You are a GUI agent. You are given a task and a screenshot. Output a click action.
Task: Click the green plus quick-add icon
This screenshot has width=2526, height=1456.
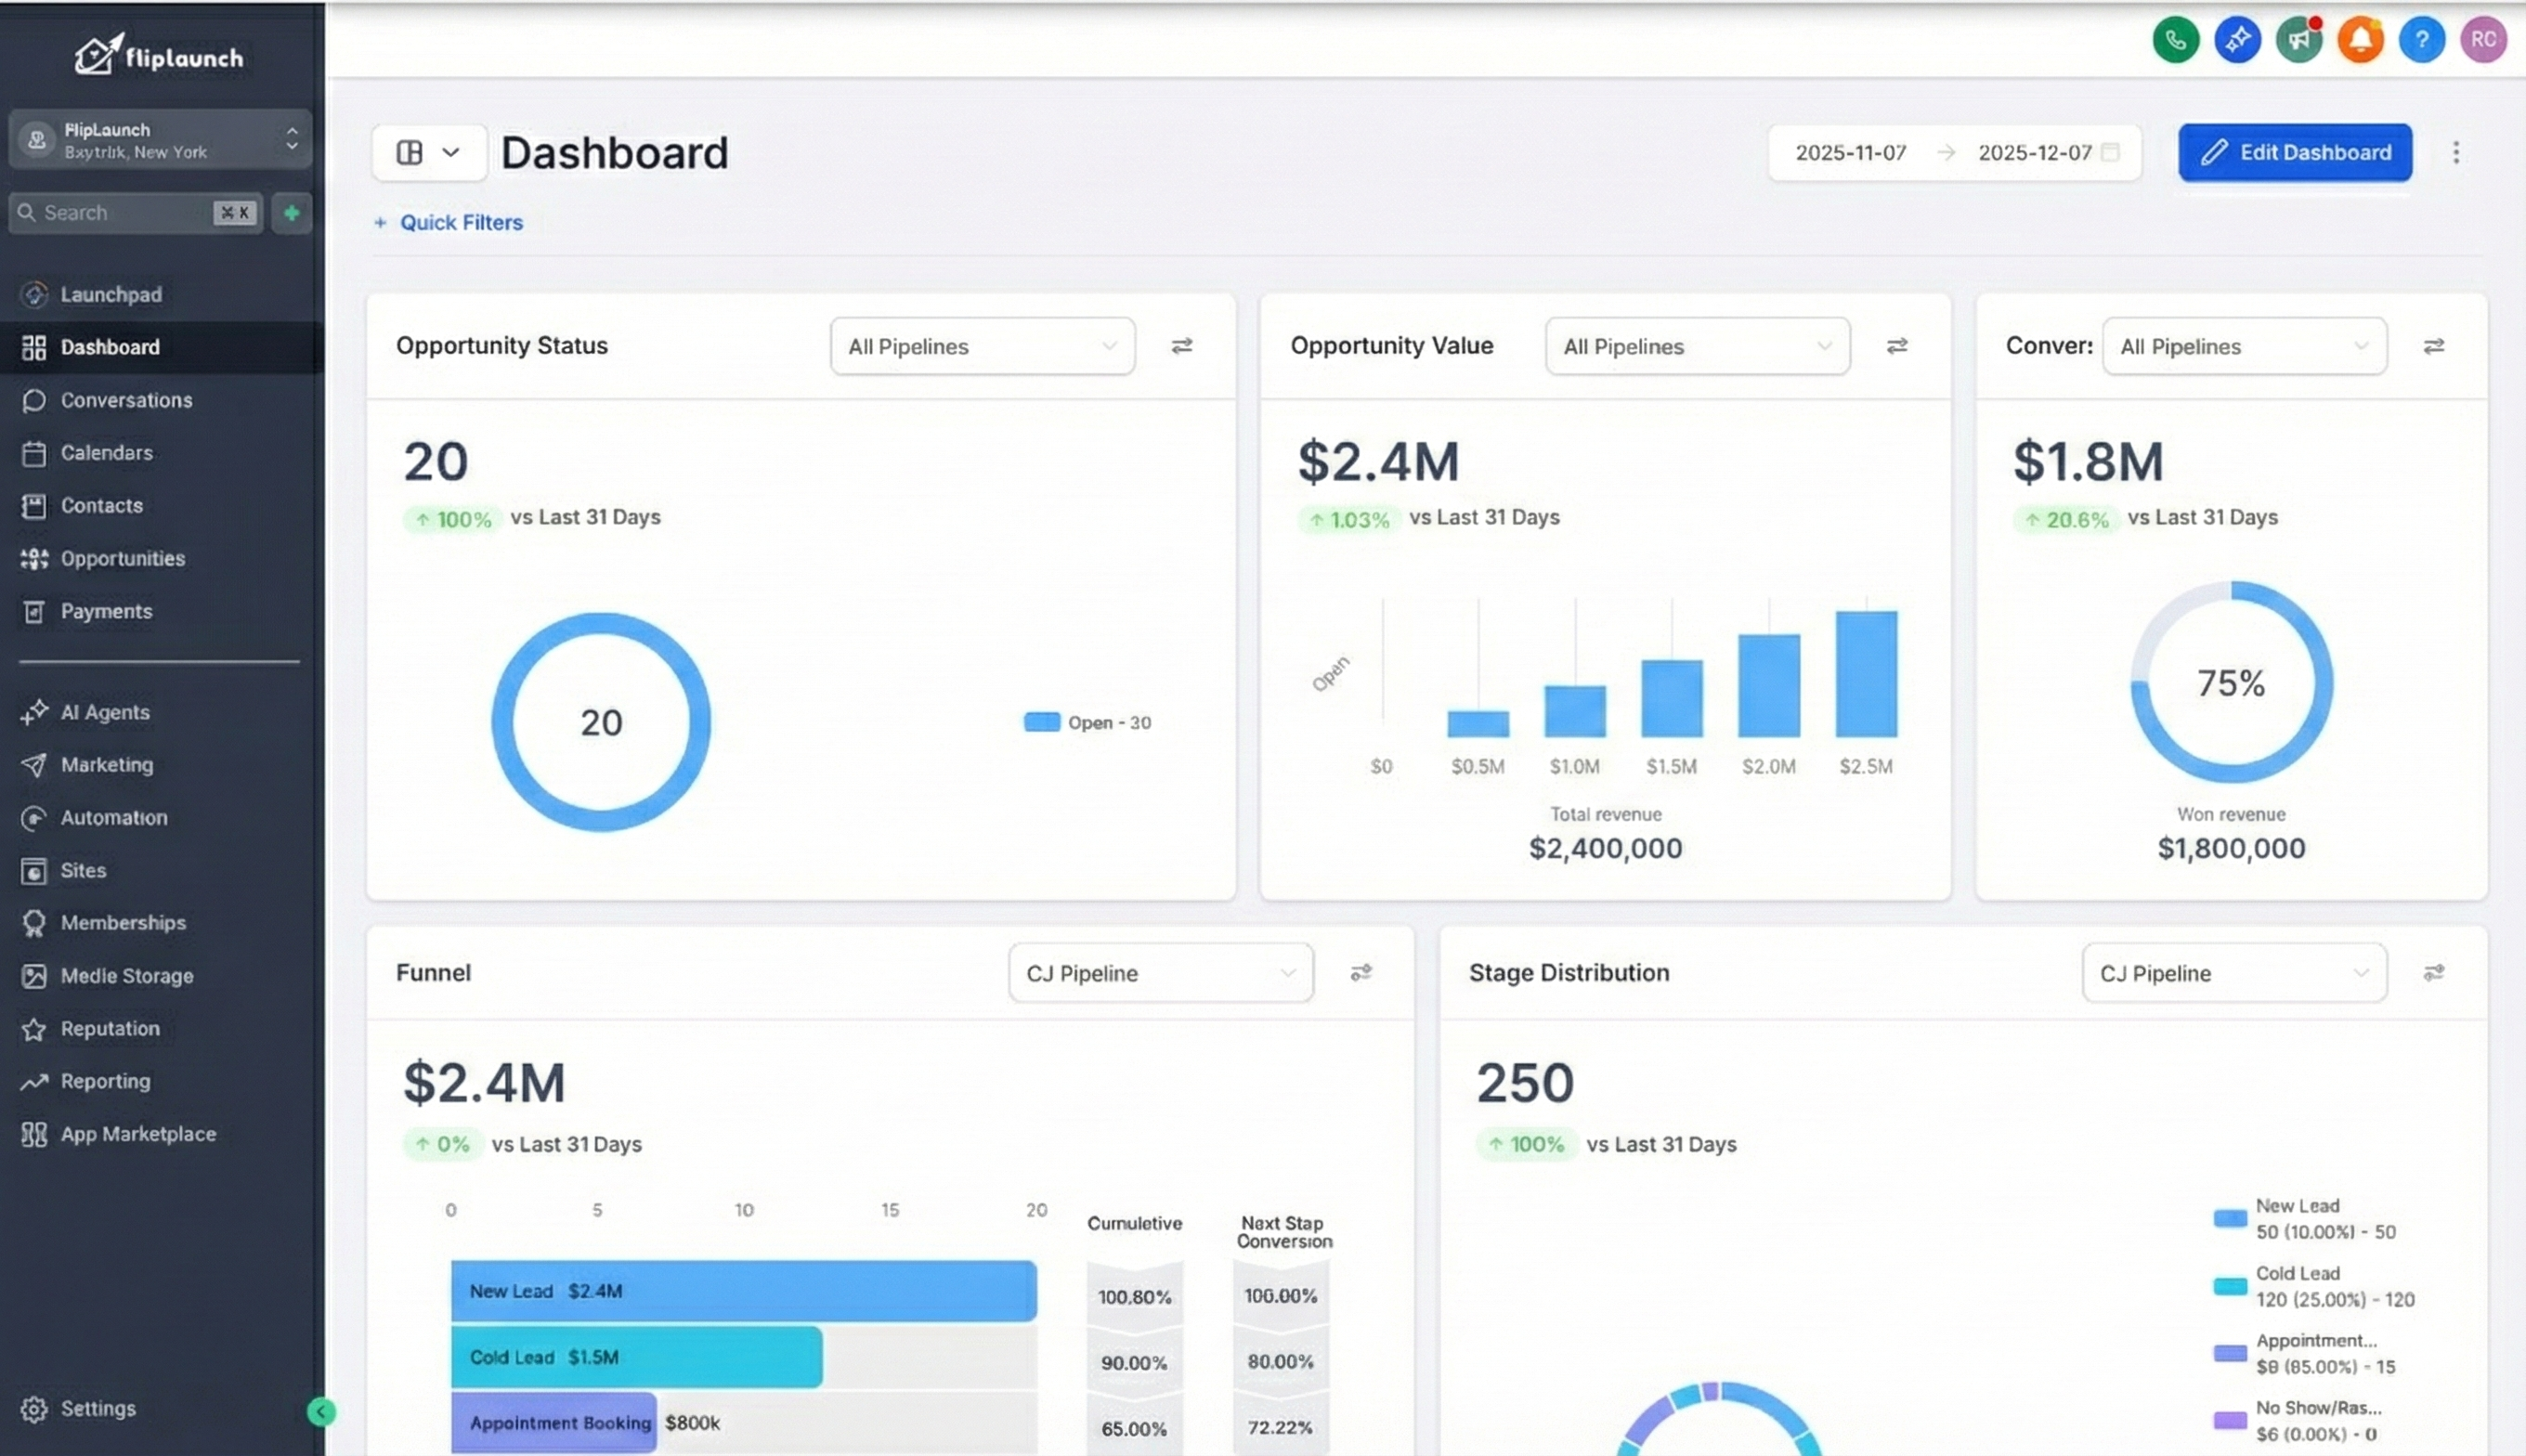pos(292,213)
